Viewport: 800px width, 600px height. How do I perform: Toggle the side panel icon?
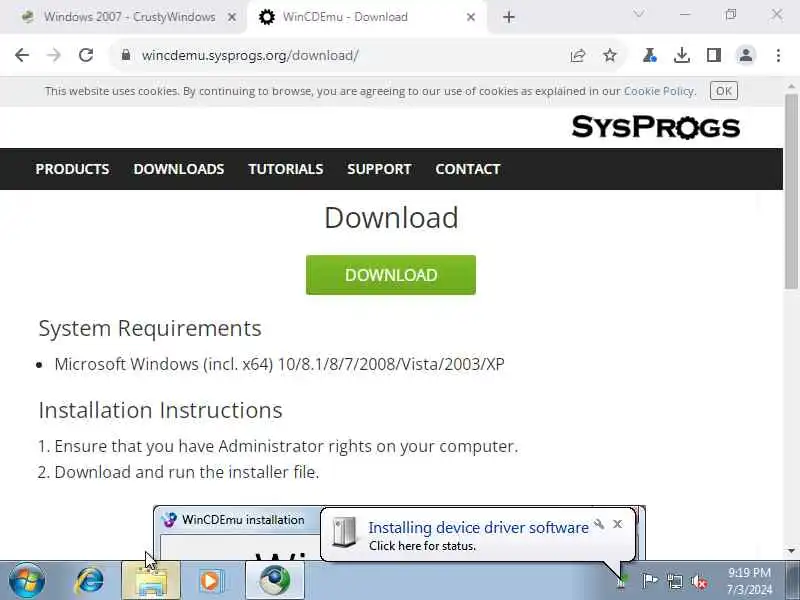pyautogui.click(x=714, y=55)
